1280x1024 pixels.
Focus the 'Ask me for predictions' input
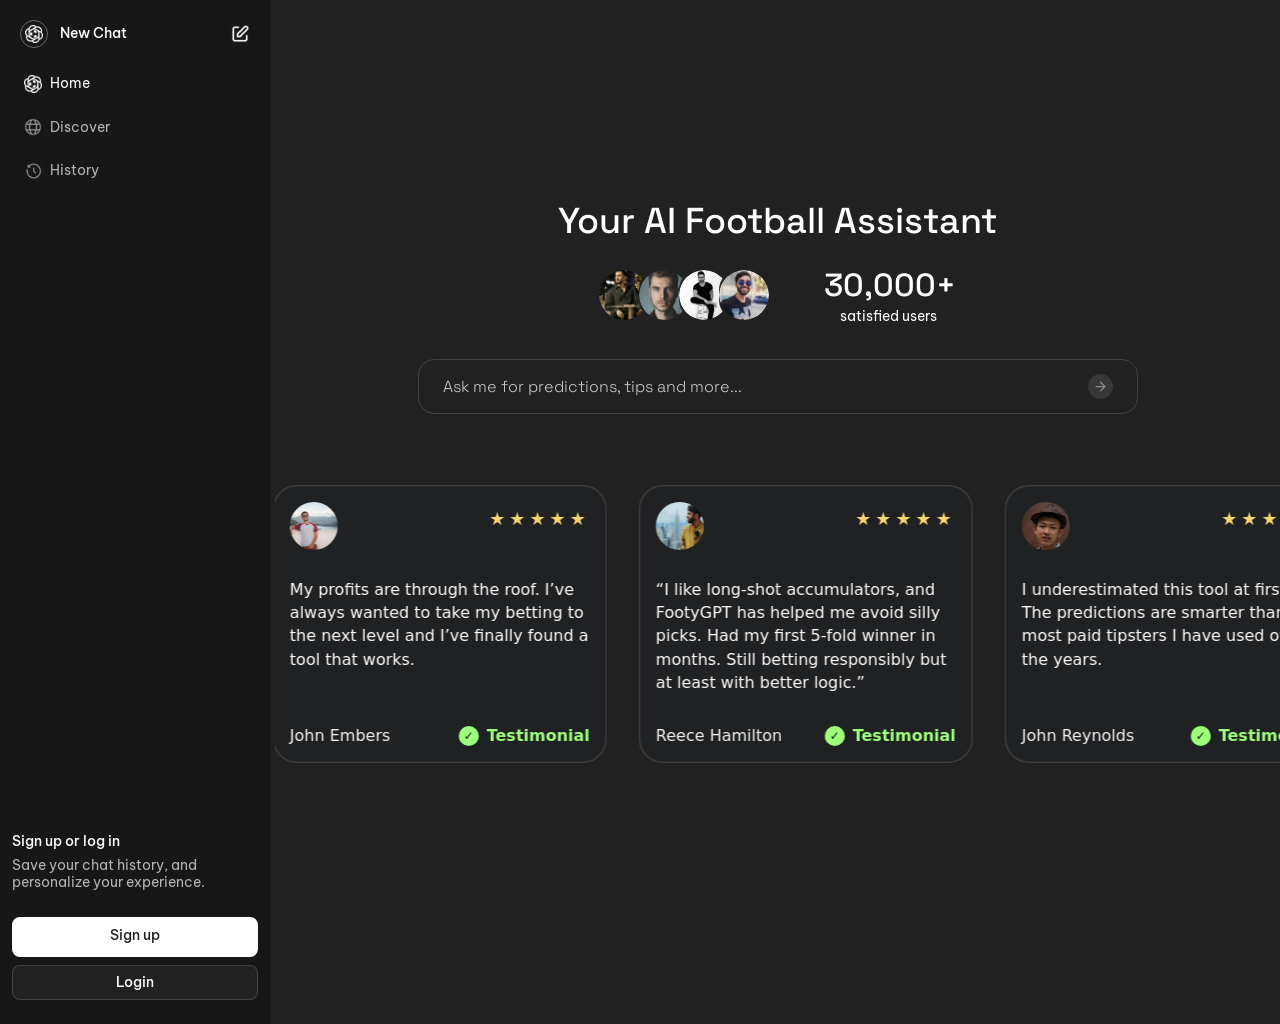pyautogui.click(x=760, y=387)
